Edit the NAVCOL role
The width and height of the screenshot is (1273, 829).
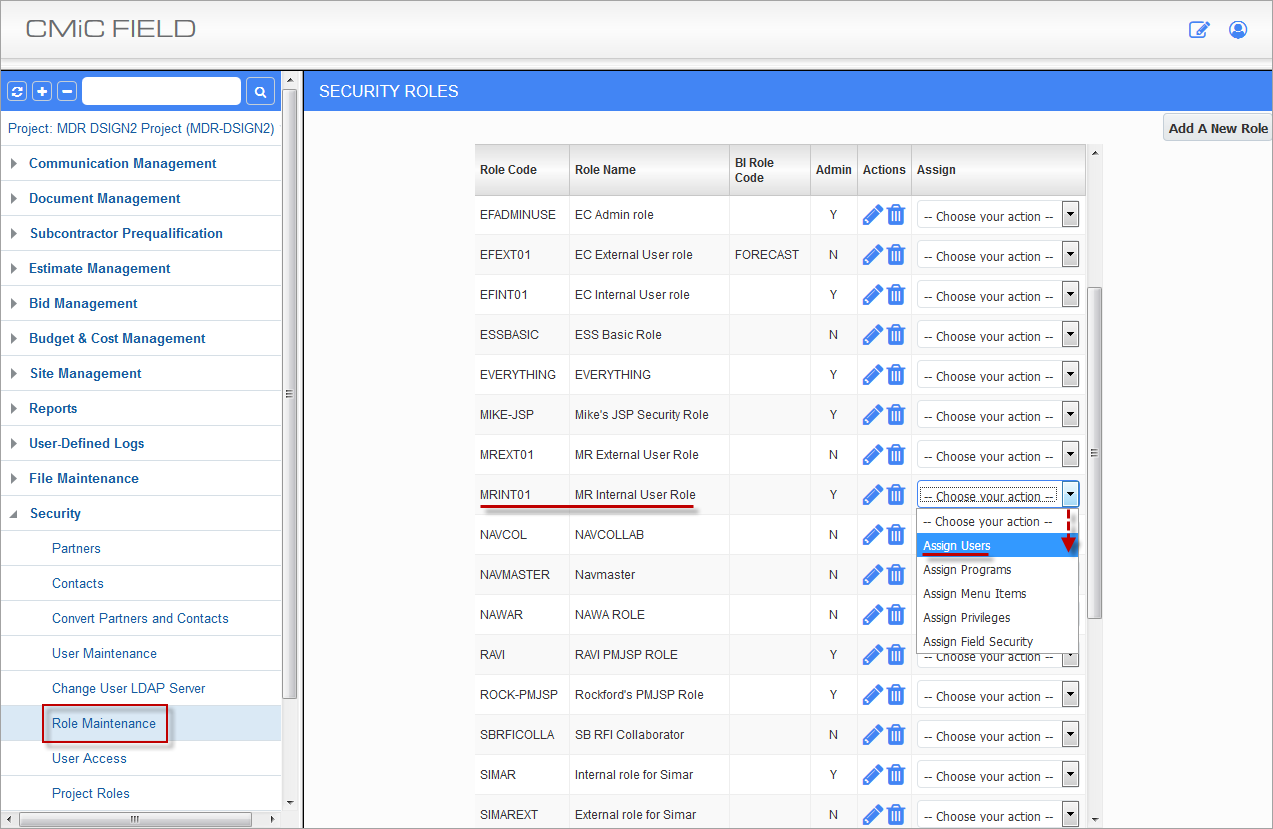(873, 535)
